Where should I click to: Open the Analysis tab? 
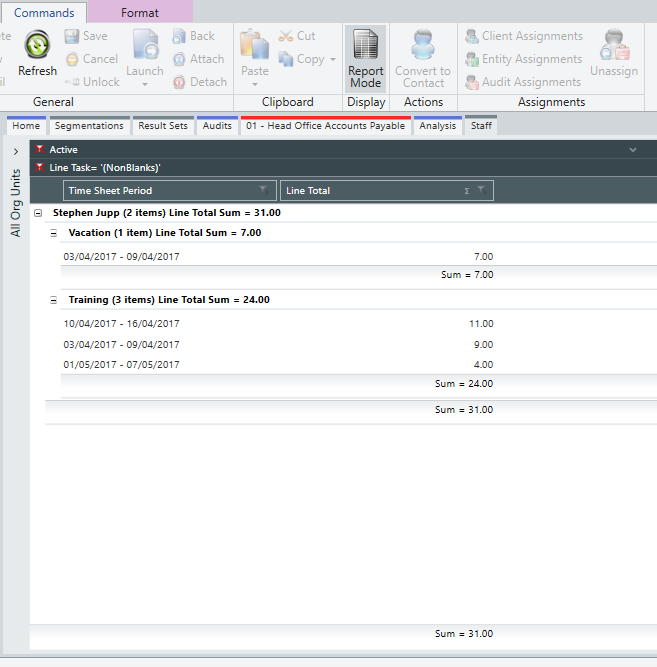pos(437,125)
